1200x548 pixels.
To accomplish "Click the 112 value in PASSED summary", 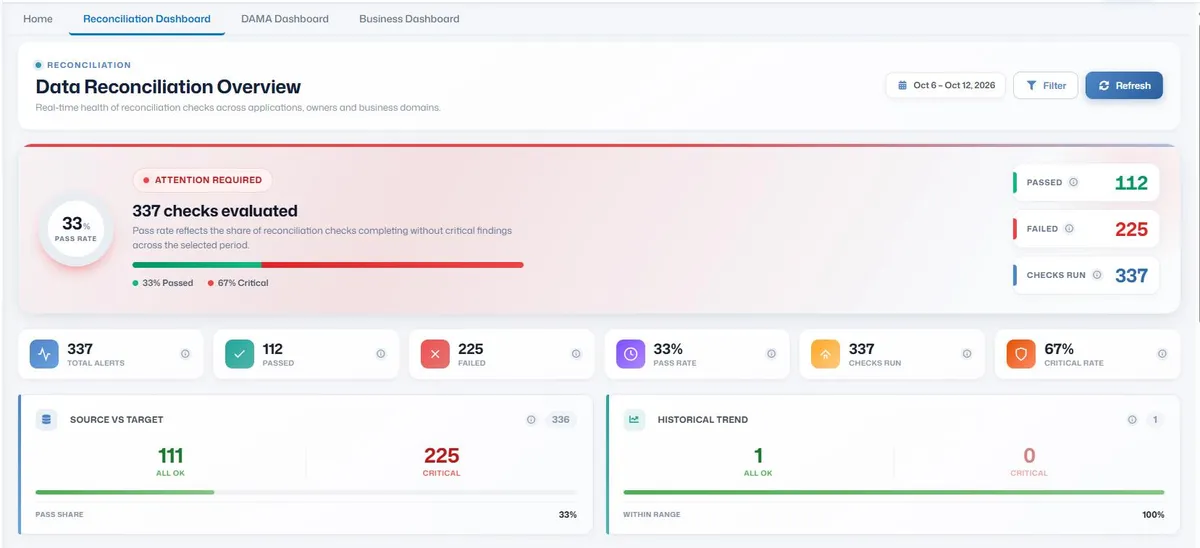I will 1131,183.
